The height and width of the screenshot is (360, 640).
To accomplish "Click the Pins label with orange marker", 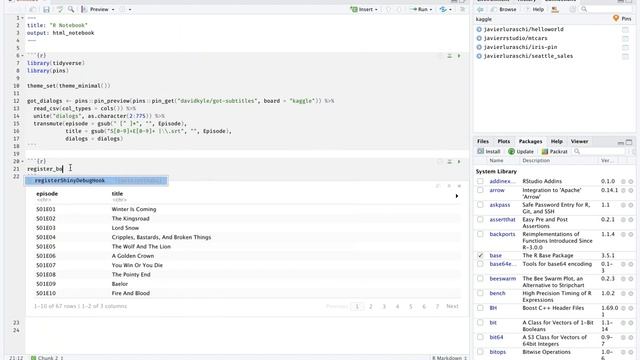I will coord(622,19).
